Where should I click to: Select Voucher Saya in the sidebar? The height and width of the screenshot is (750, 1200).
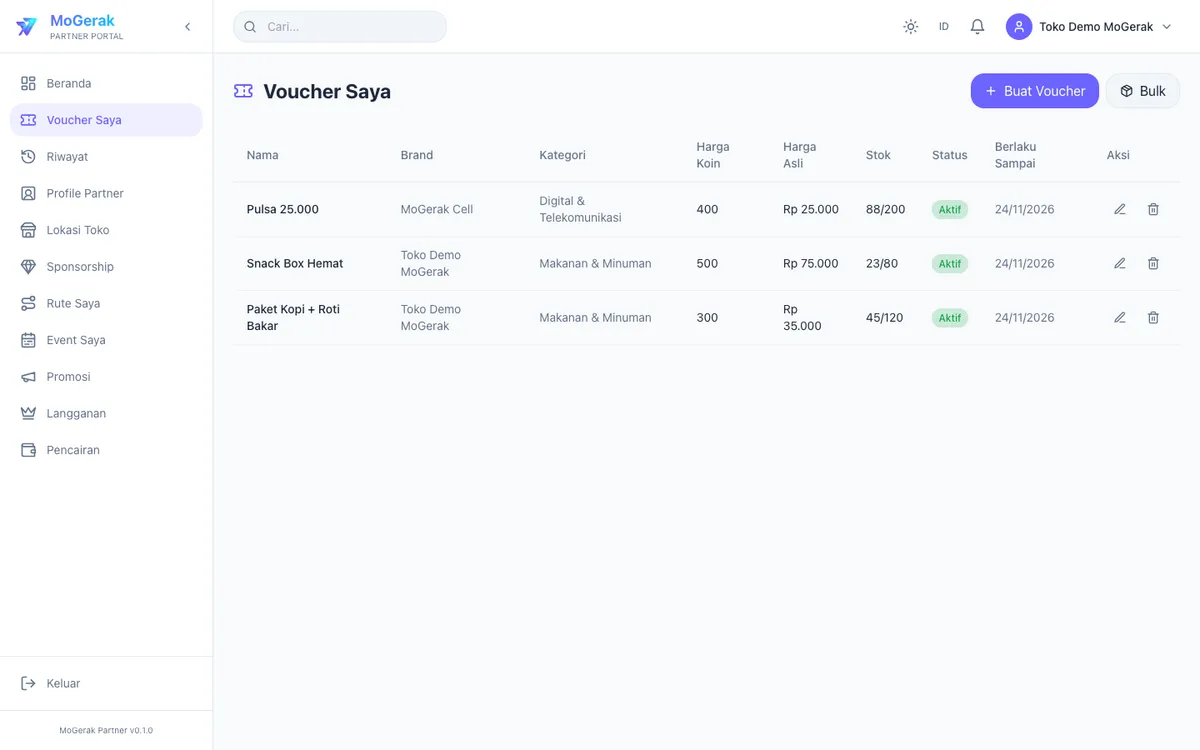tap(106, 120)
